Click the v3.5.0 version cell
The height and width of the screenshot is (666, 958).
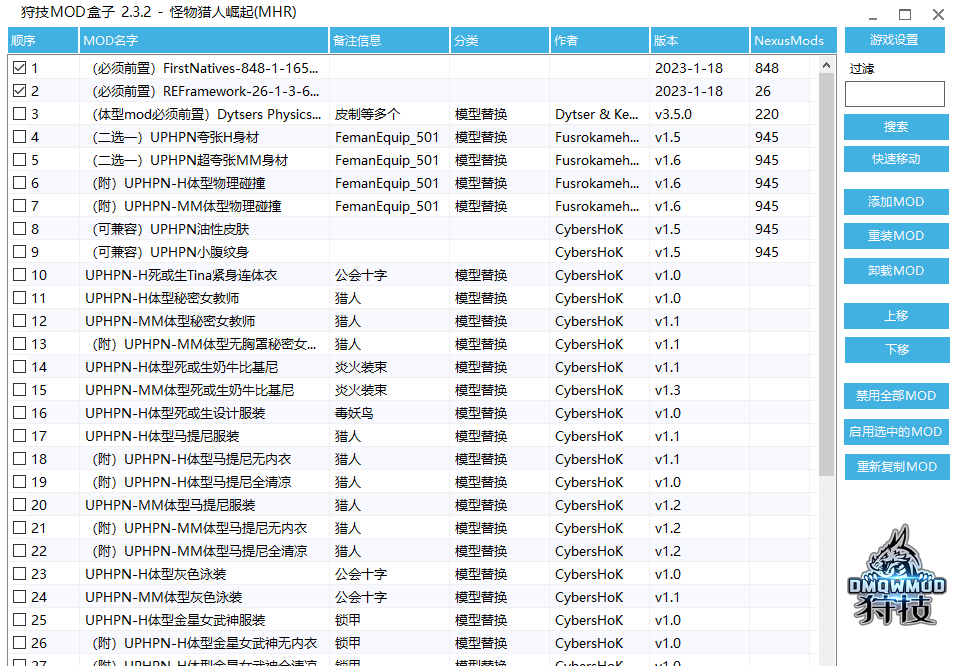(673, 114)
